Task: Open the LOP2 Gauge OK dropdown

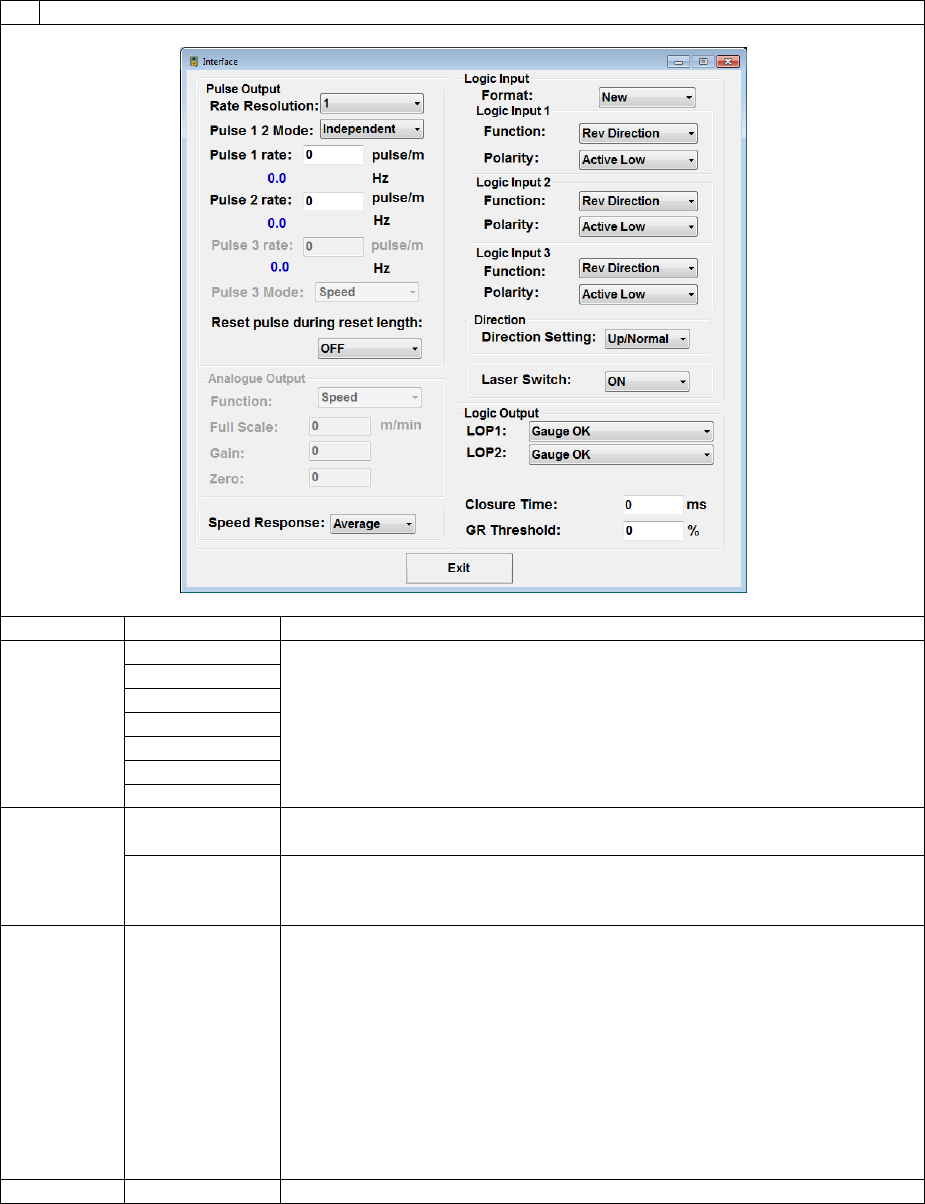Action: coord(621,455)
